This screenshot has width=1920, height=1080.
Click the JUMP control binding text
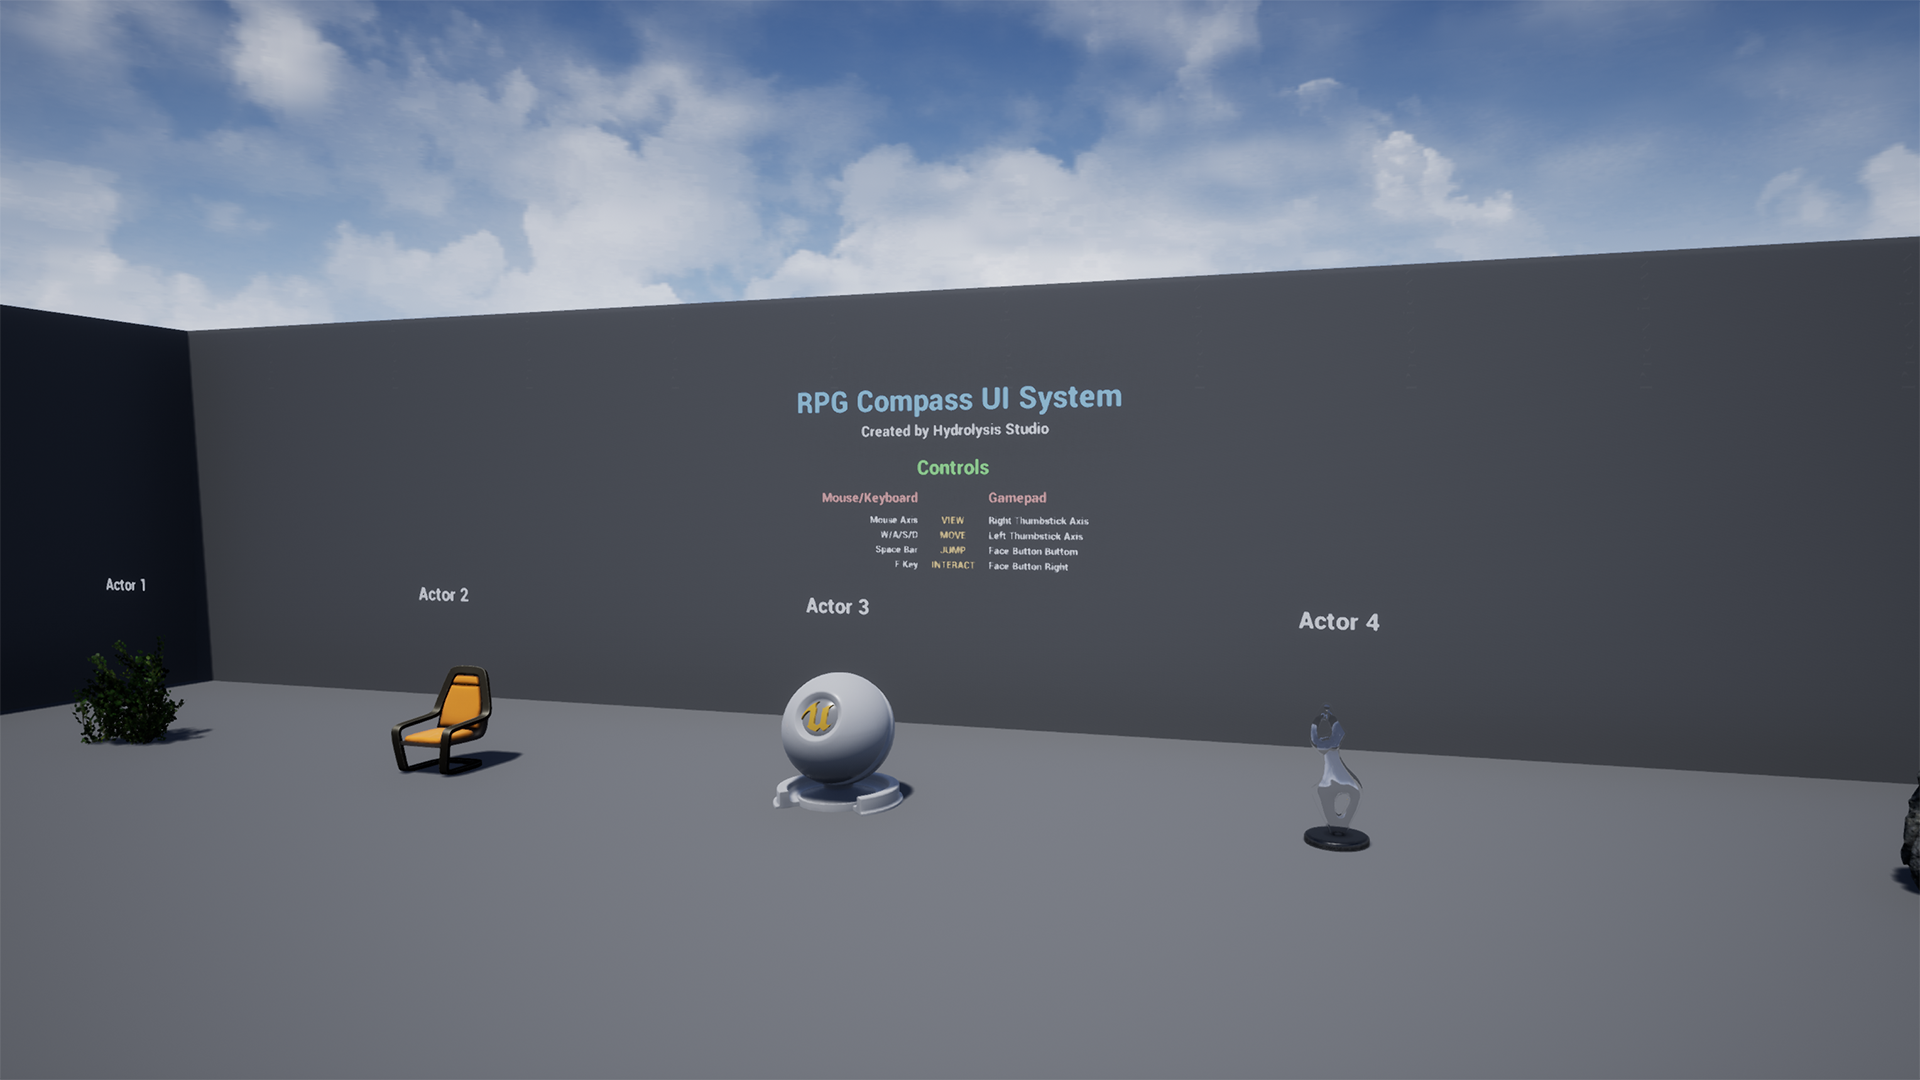coord(952,550)
